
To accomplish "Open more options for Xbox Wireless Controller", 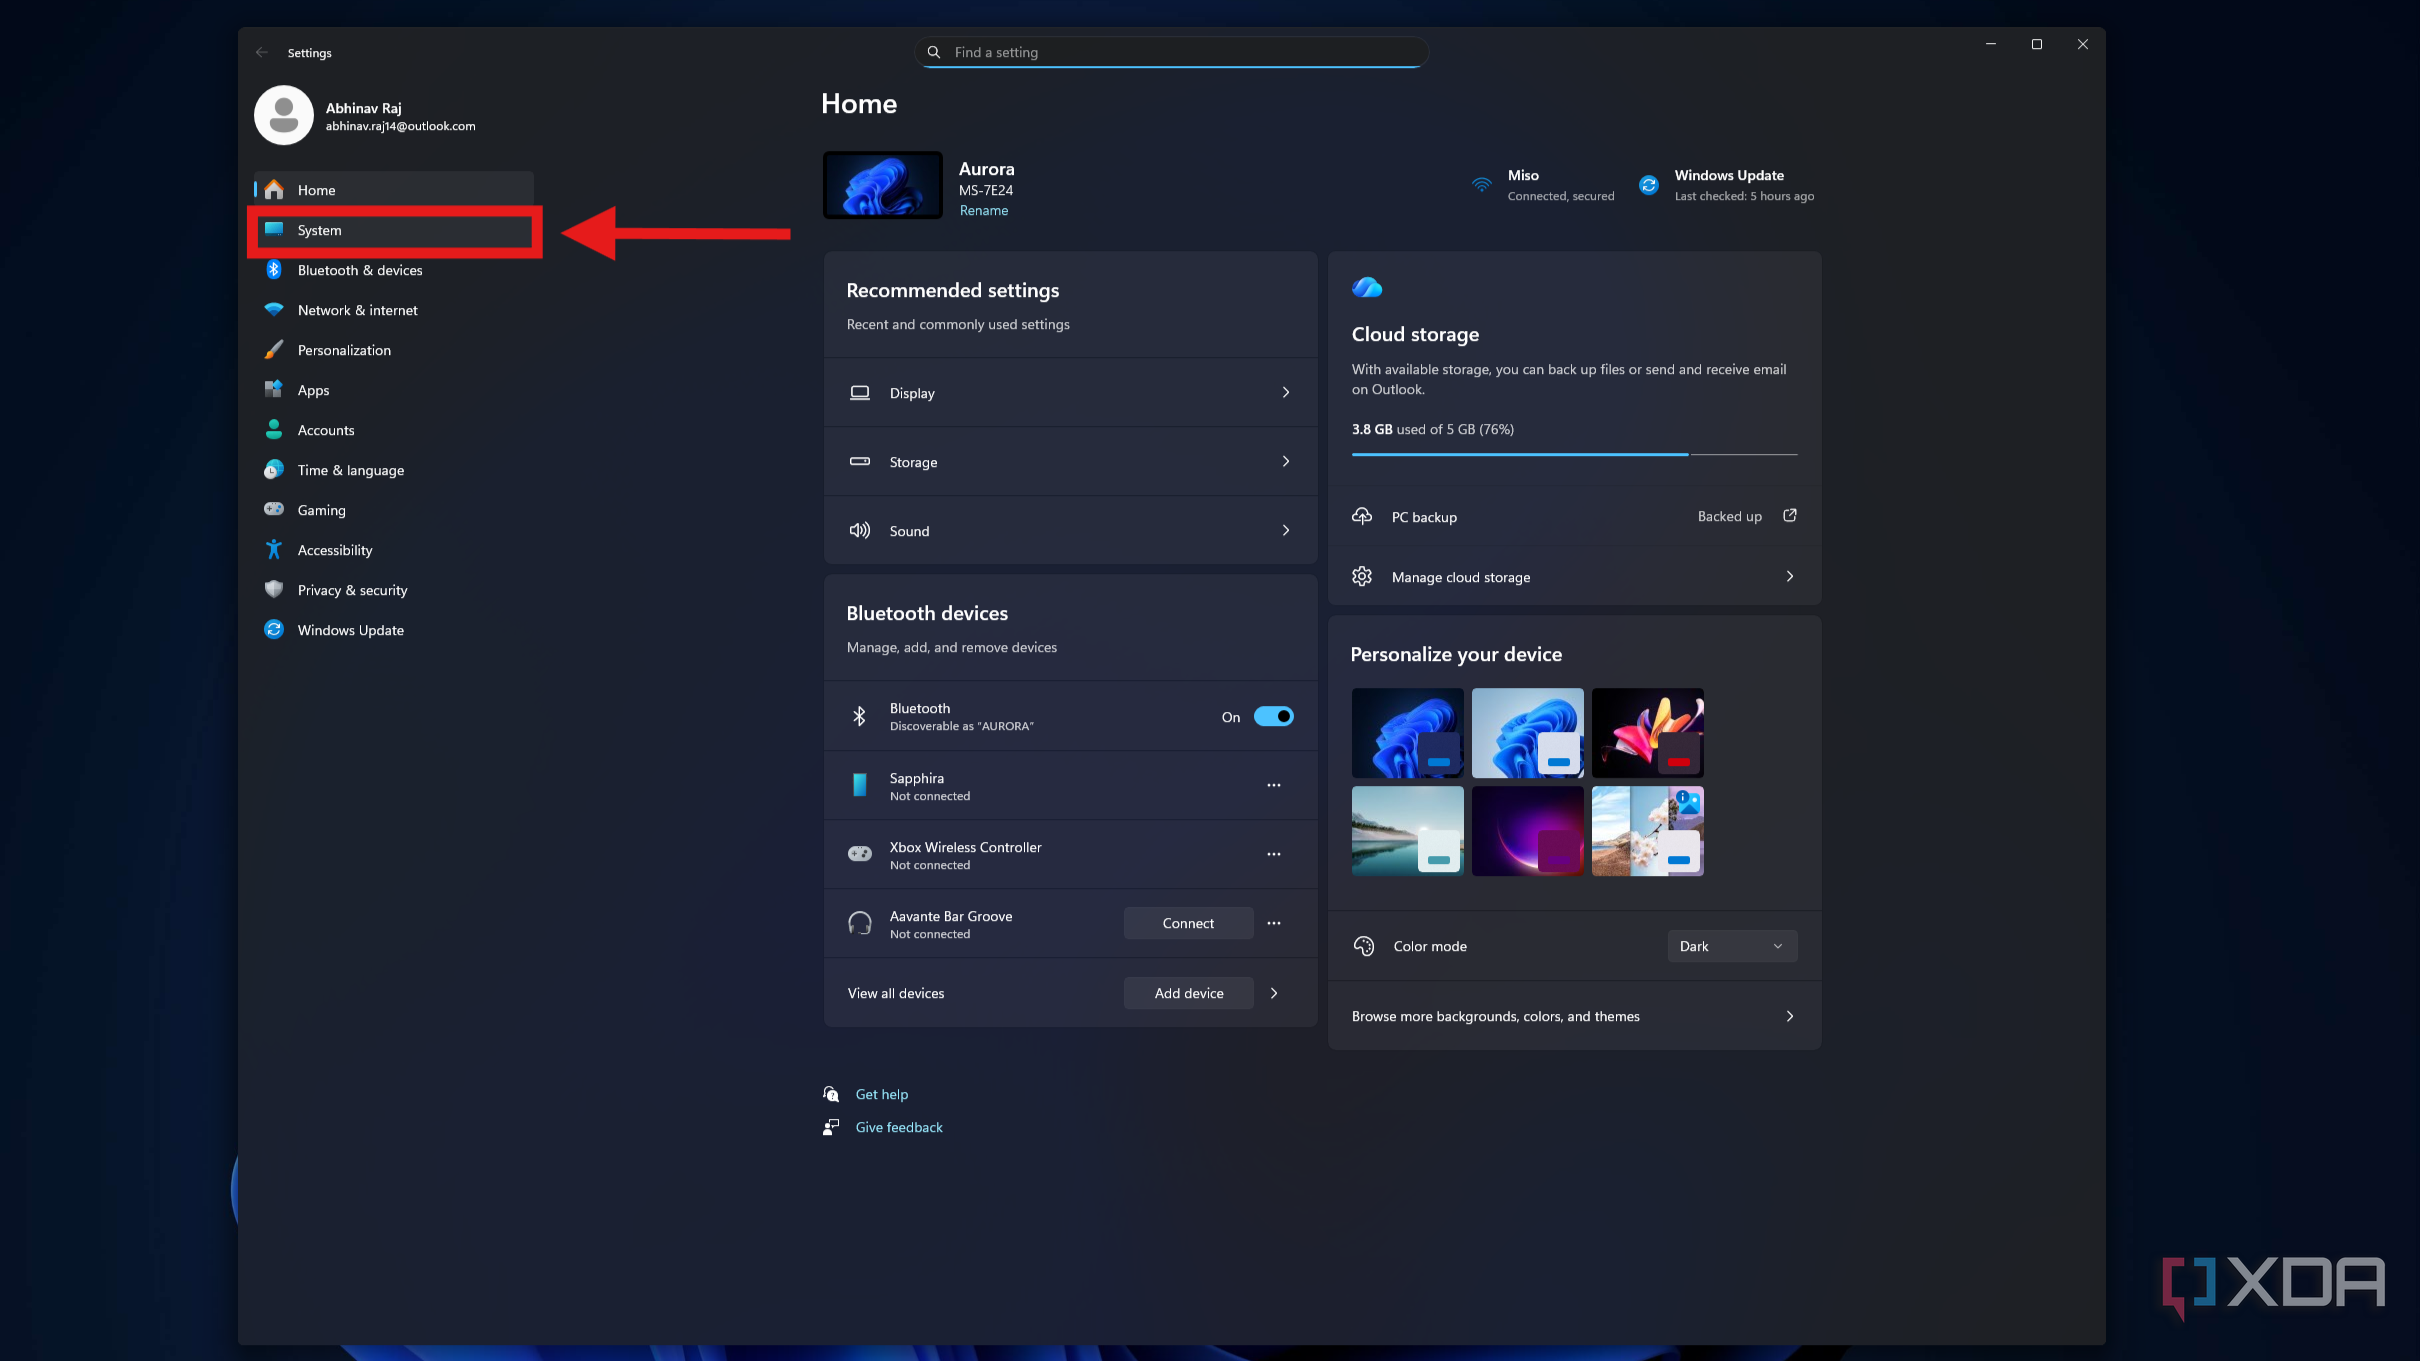I will coord(1274,854).
